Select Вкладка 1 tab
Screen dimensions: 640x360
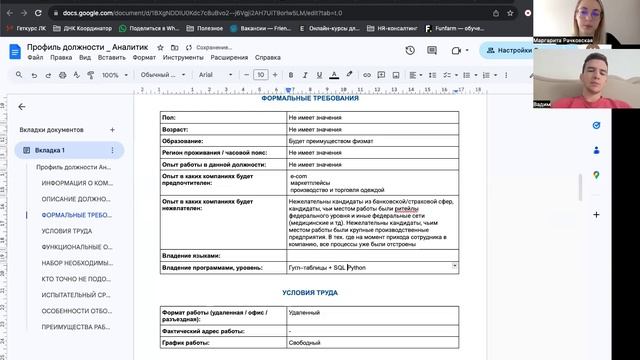tap(69, 150)
